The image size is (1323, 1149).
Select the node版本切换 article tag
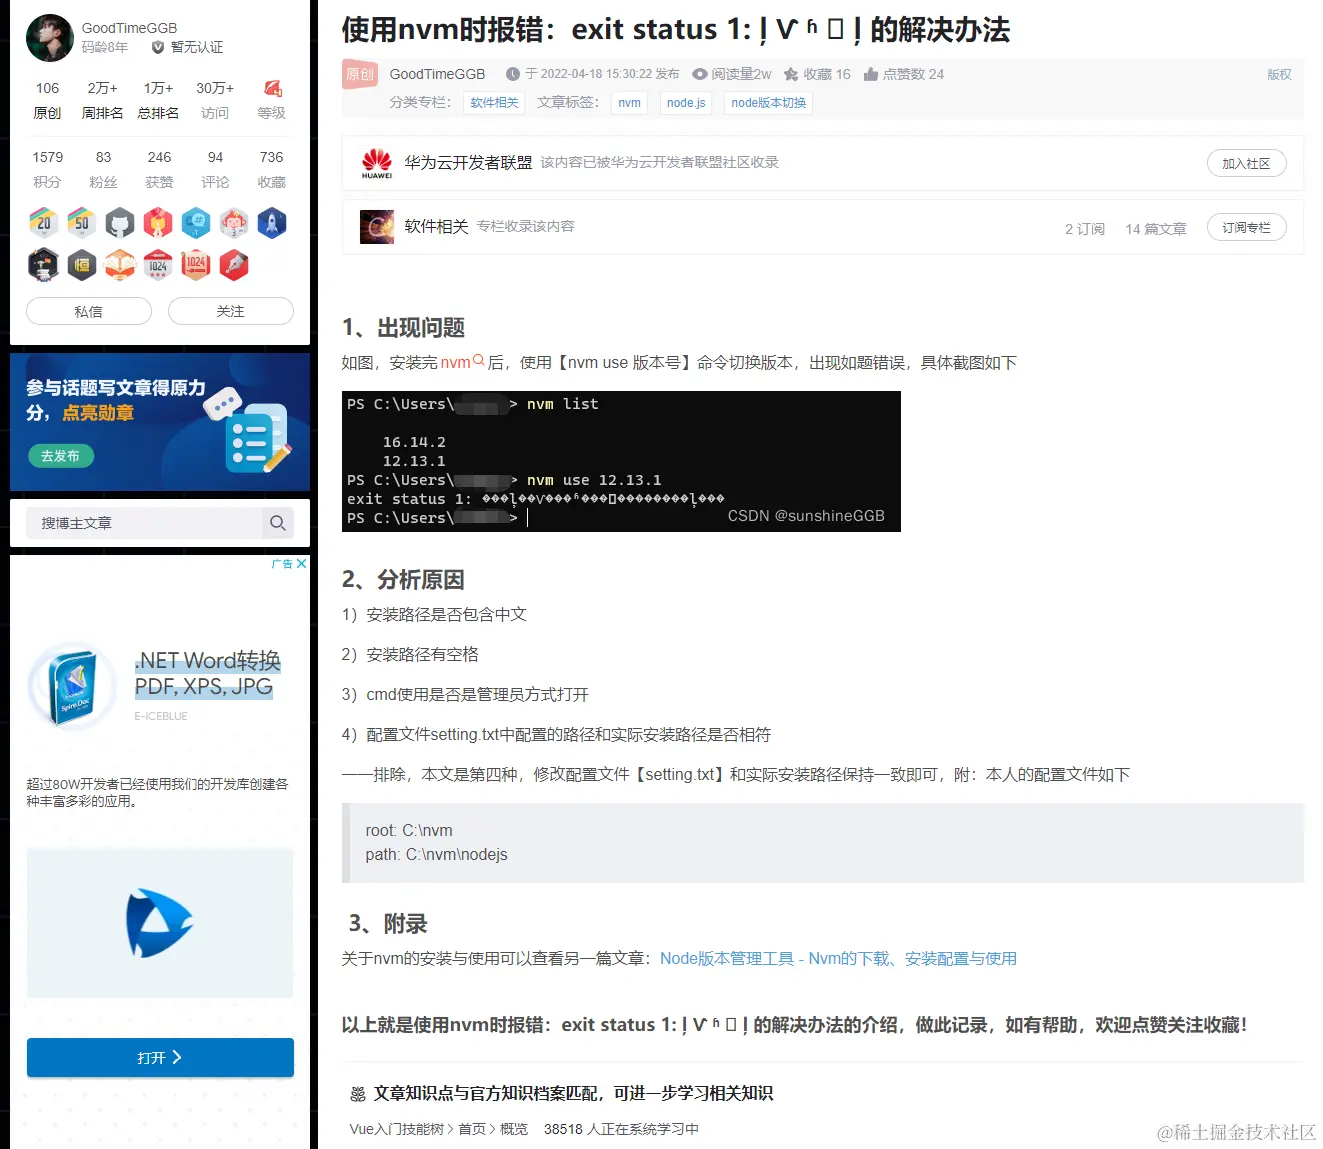click(768, 103)
